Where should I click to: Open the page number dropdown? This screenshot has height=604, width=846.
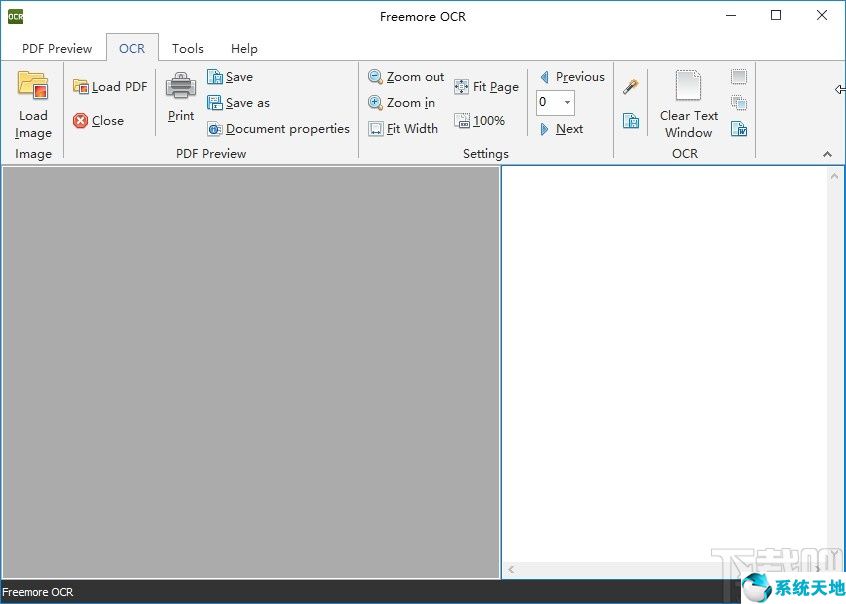tap(567, 102)
